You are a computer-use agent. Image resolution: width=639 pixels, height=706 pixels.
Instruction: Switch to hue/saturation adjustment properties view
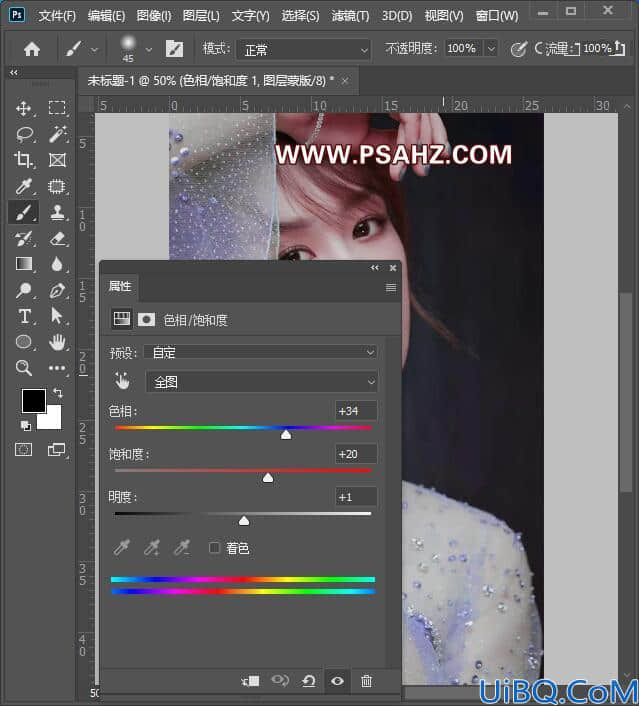point(122,319)
